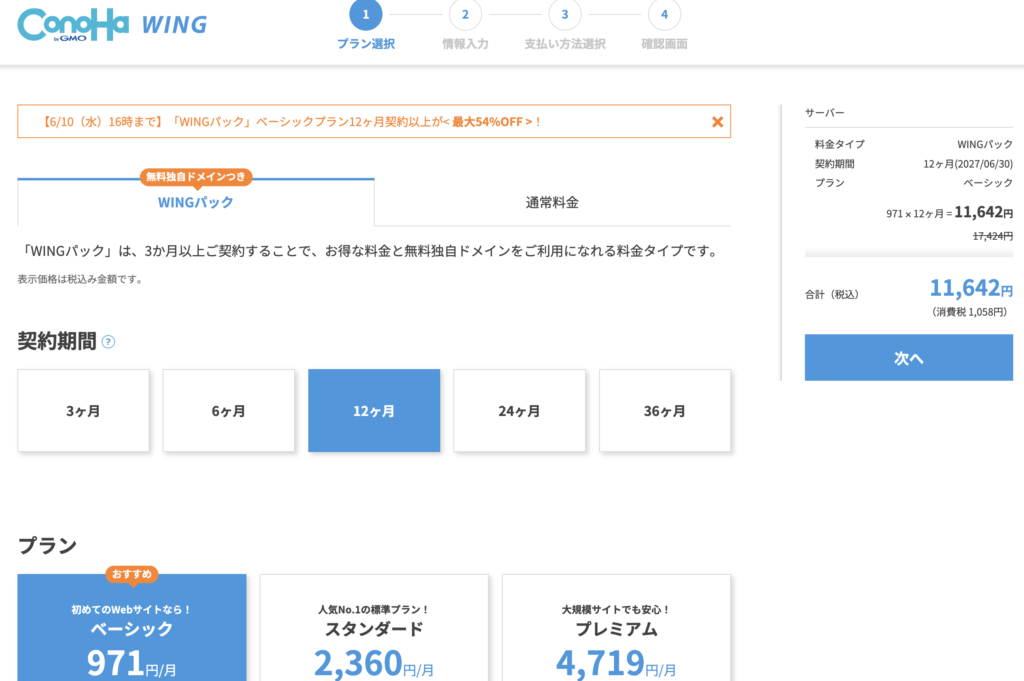Select step 1 プラン選択 circle
This screenshot has width=1024, height=681.
(x=366, y=14)
